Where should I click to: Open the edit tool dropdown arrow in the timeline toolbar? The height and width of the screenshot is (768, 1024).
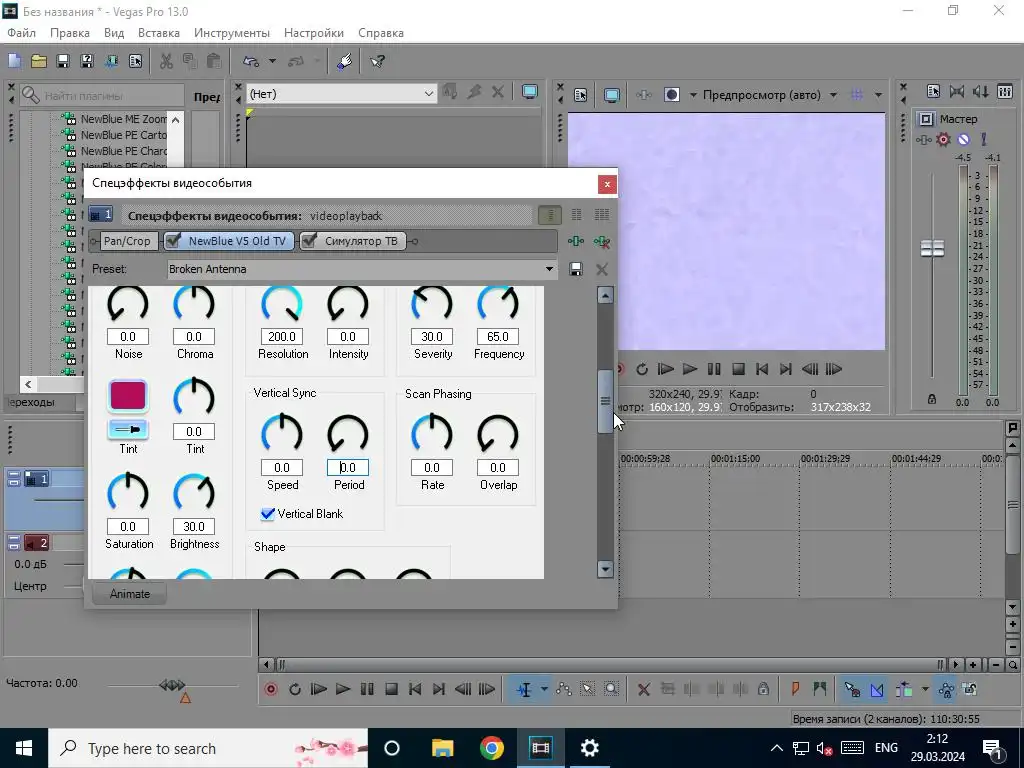544,689
